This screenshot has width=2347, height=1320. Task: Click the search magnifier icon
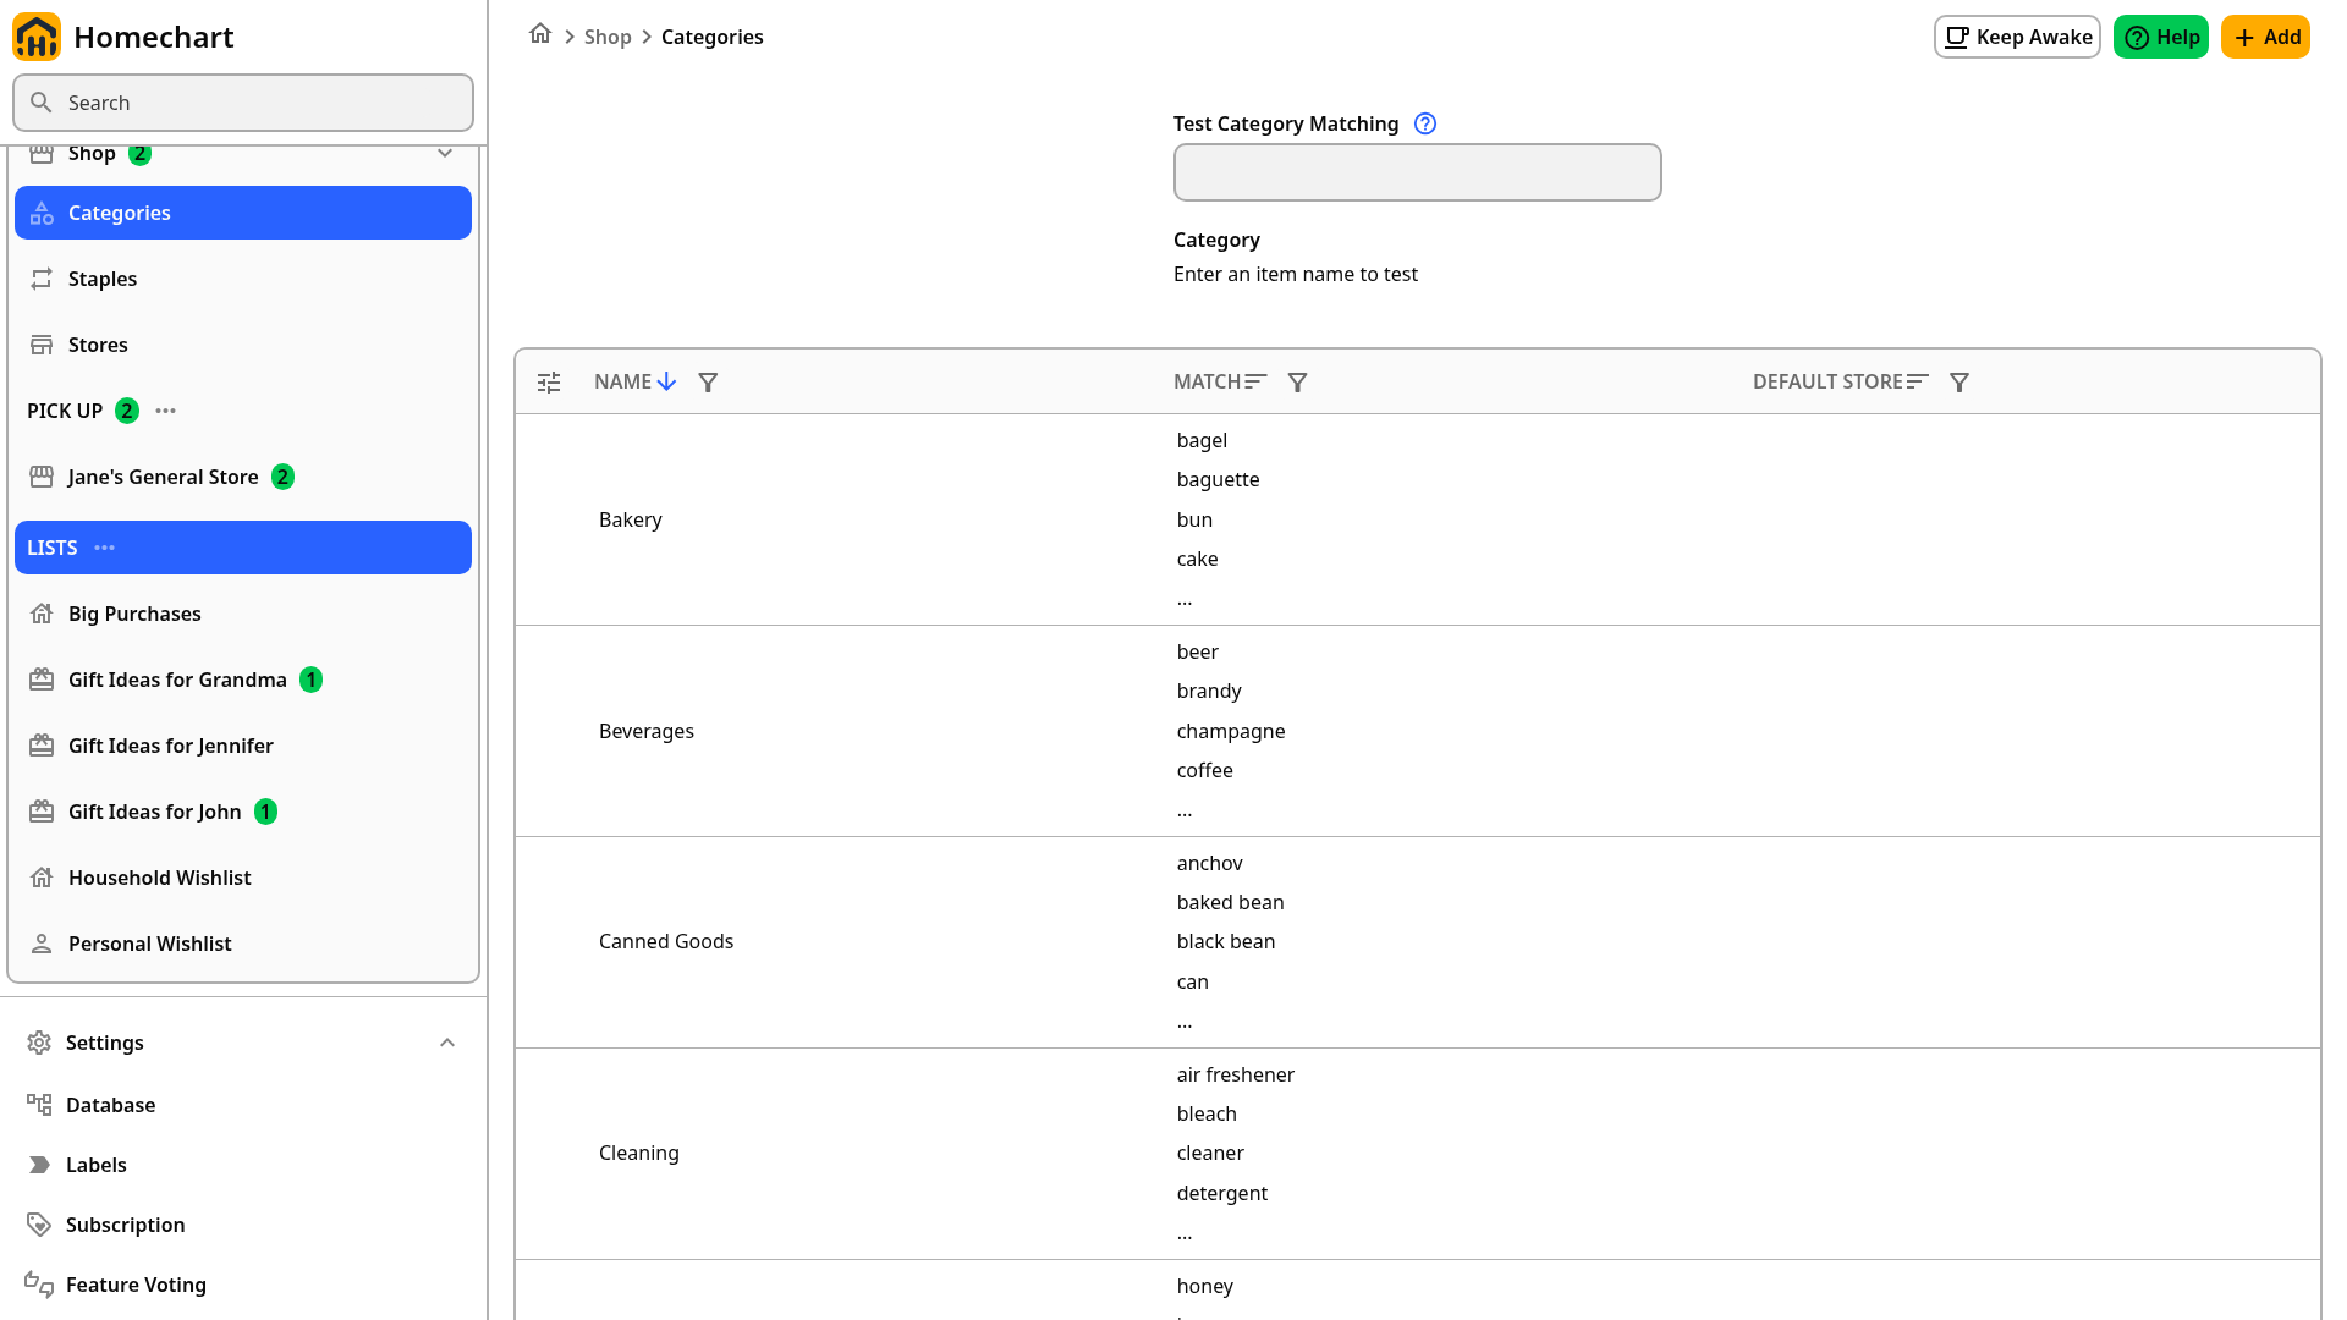tap(41, 103)
